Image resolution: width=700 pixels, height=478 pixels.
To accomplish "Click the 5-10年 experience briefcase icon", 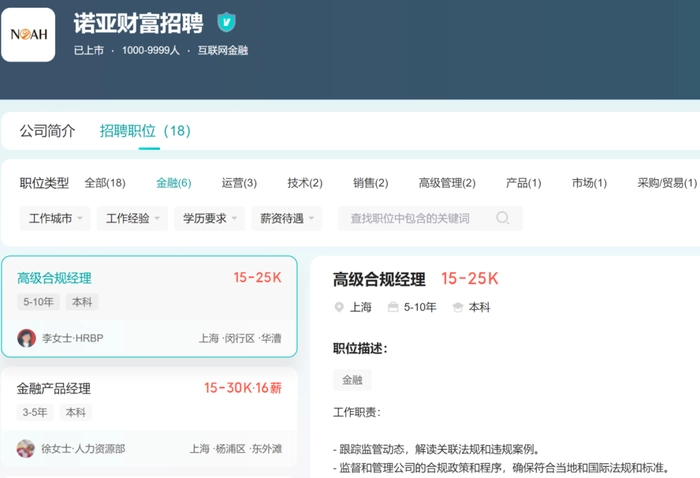I will tap(393, 308).
